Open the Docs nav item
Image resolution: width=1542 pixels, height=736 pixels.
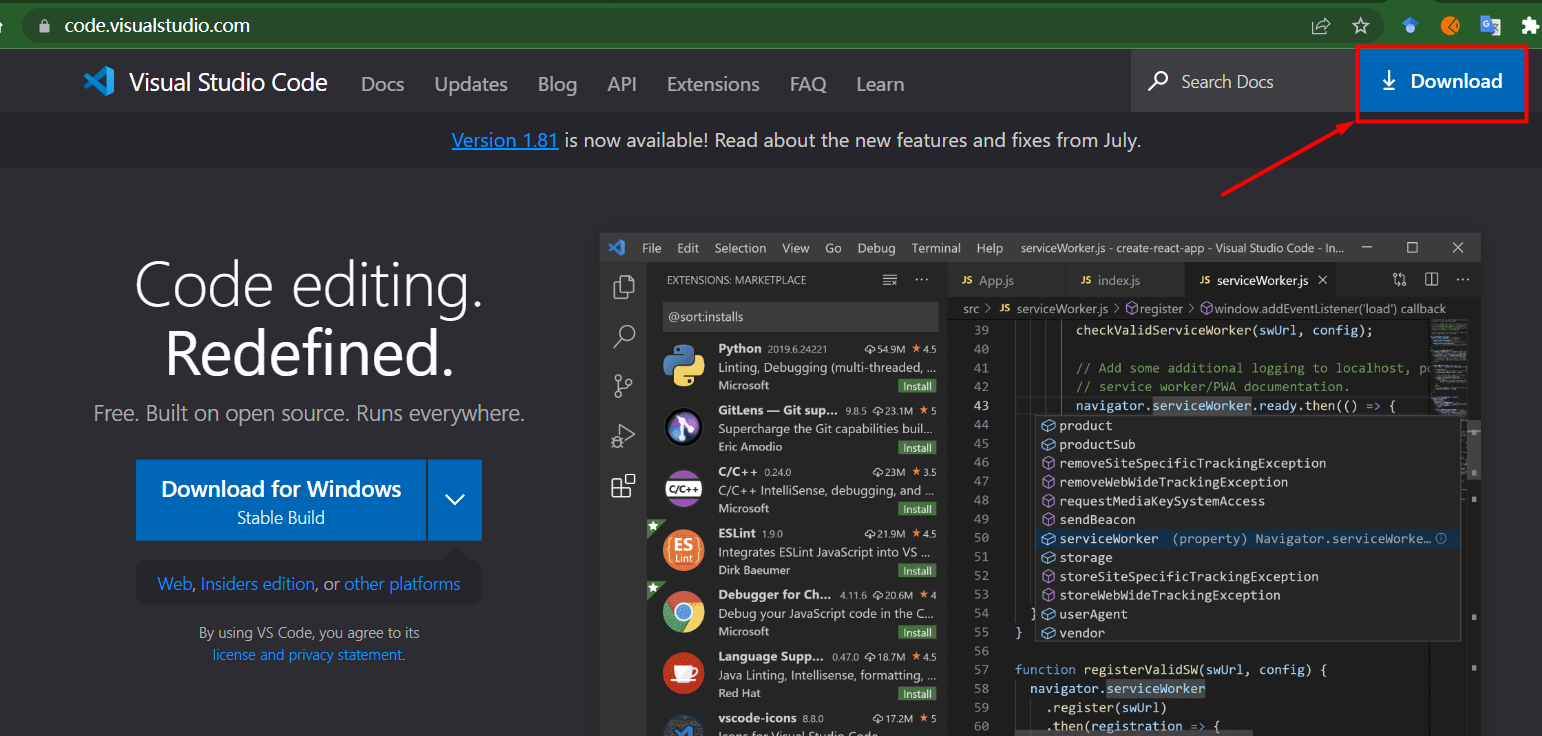click(x=383, y=84)
